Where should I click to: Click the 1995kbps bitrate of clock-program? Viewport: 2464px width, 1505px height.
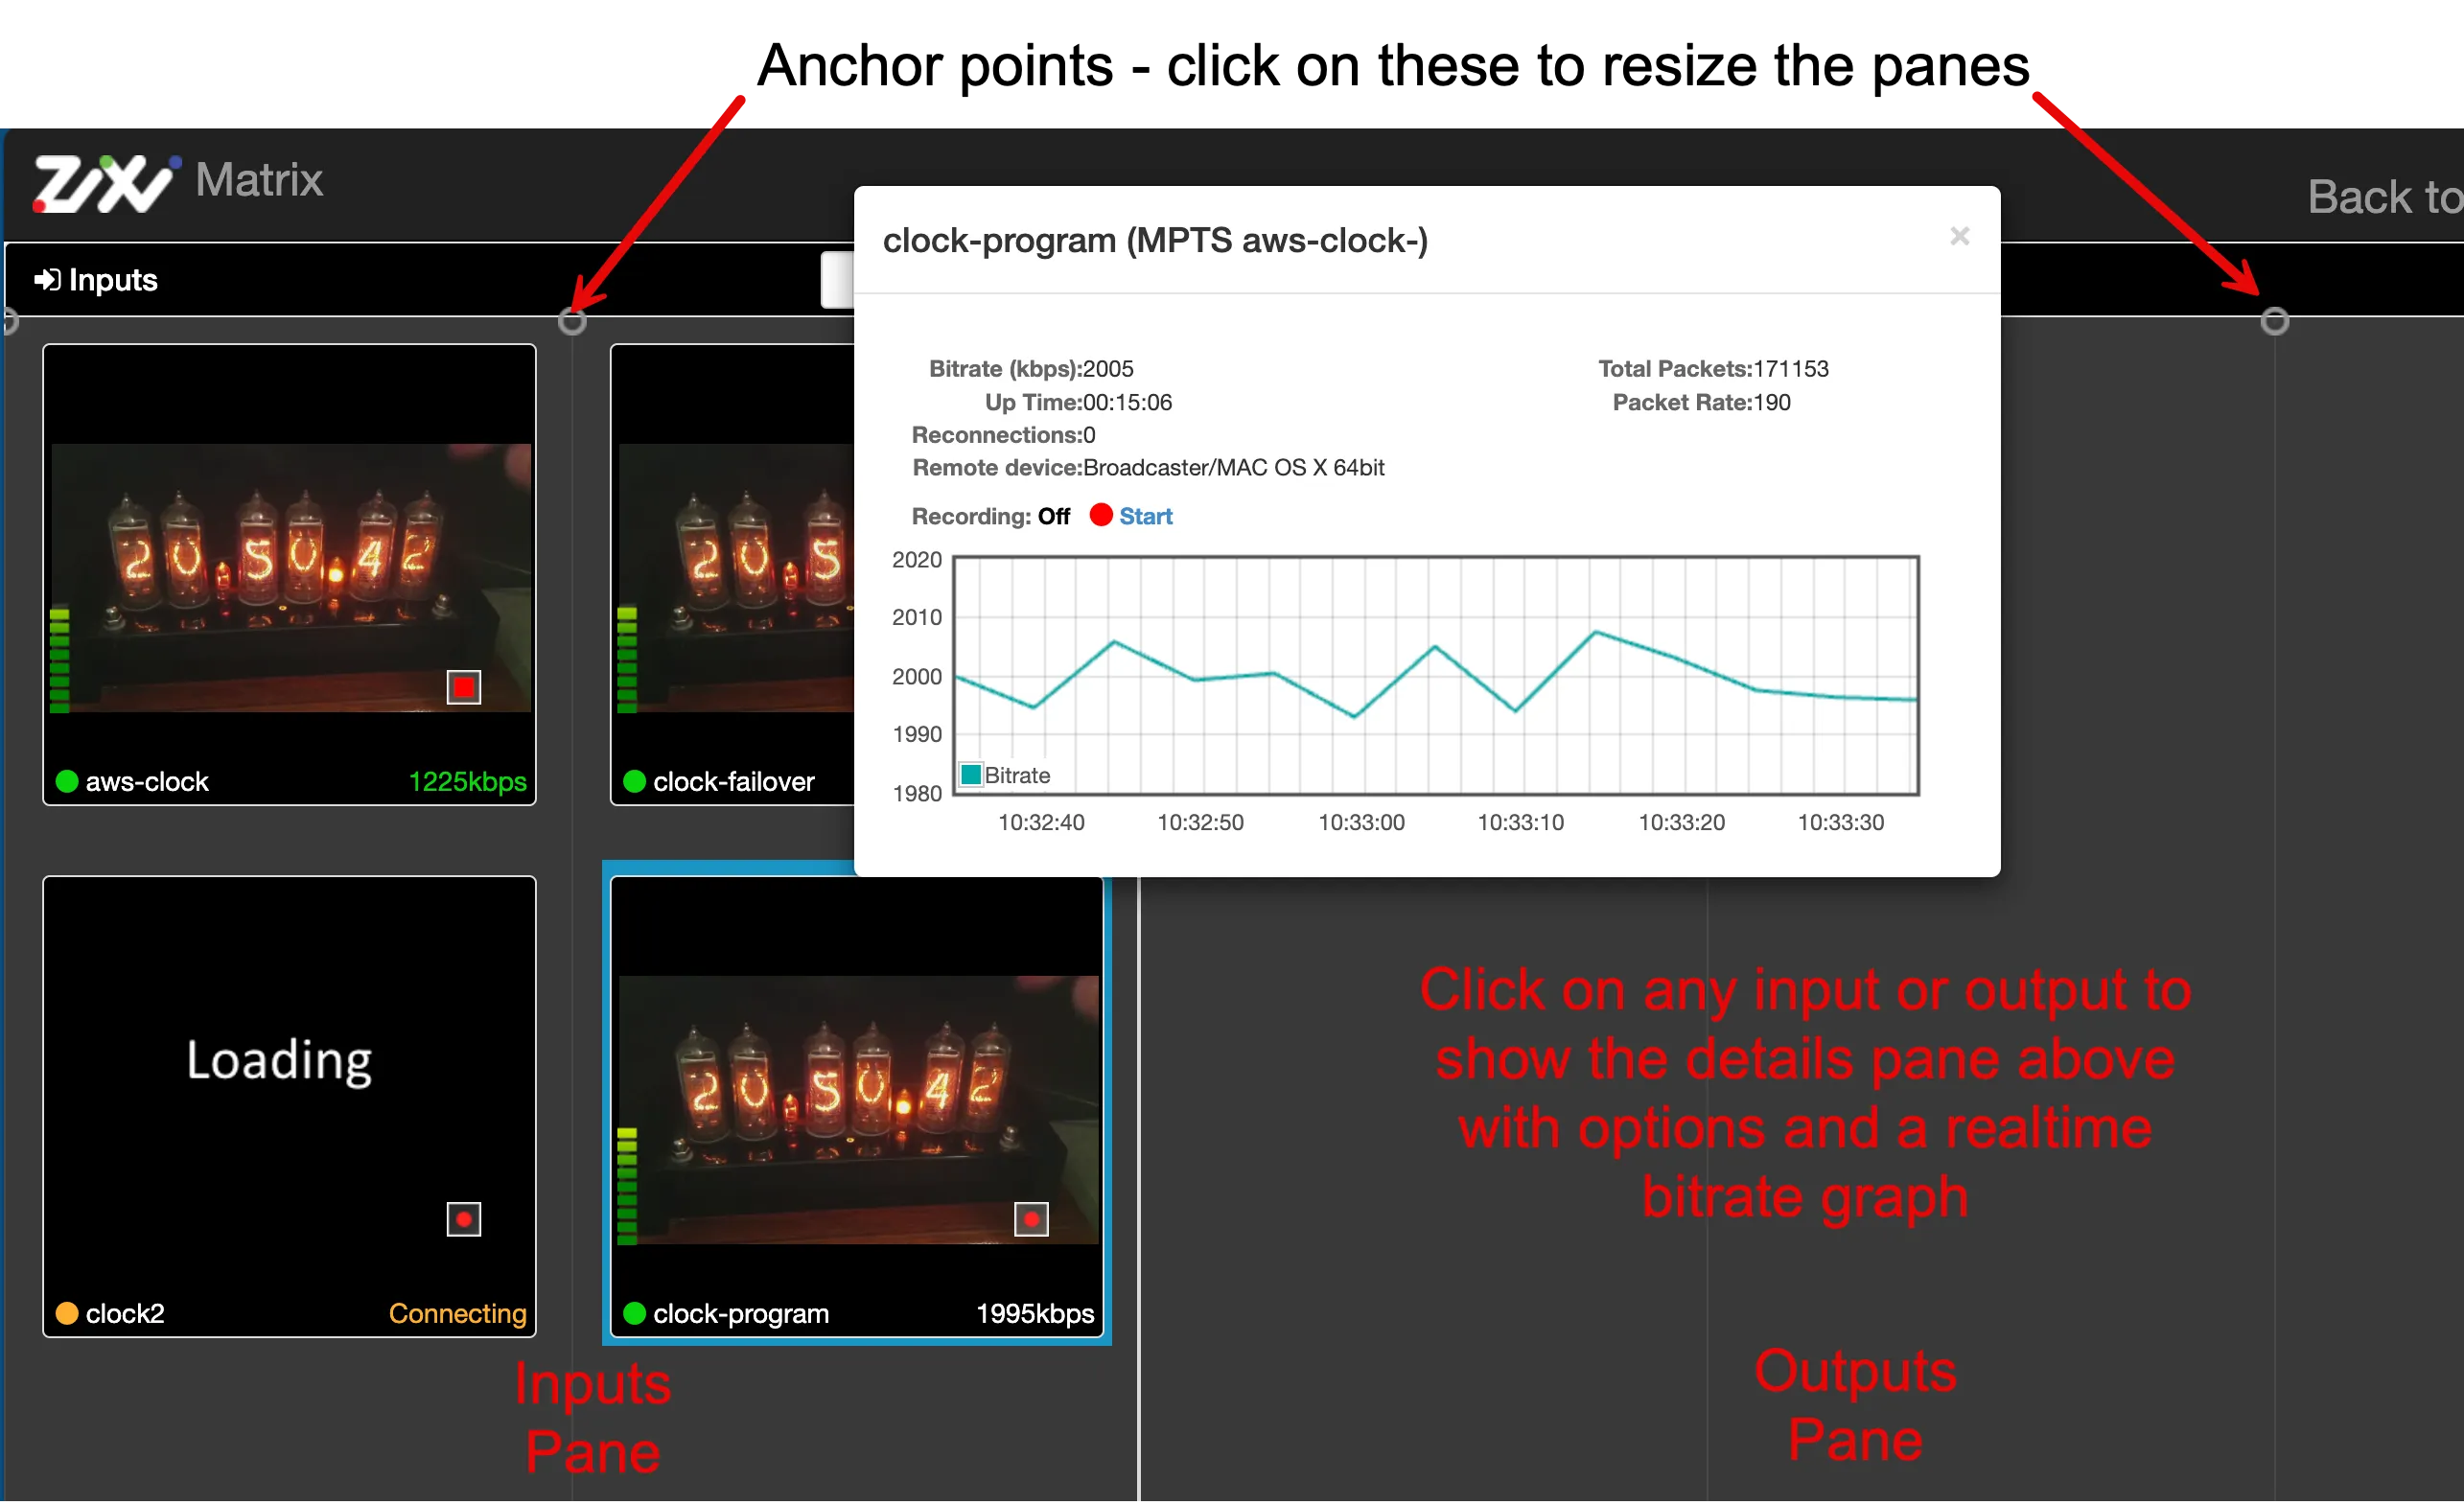tap(1035, 1314)
